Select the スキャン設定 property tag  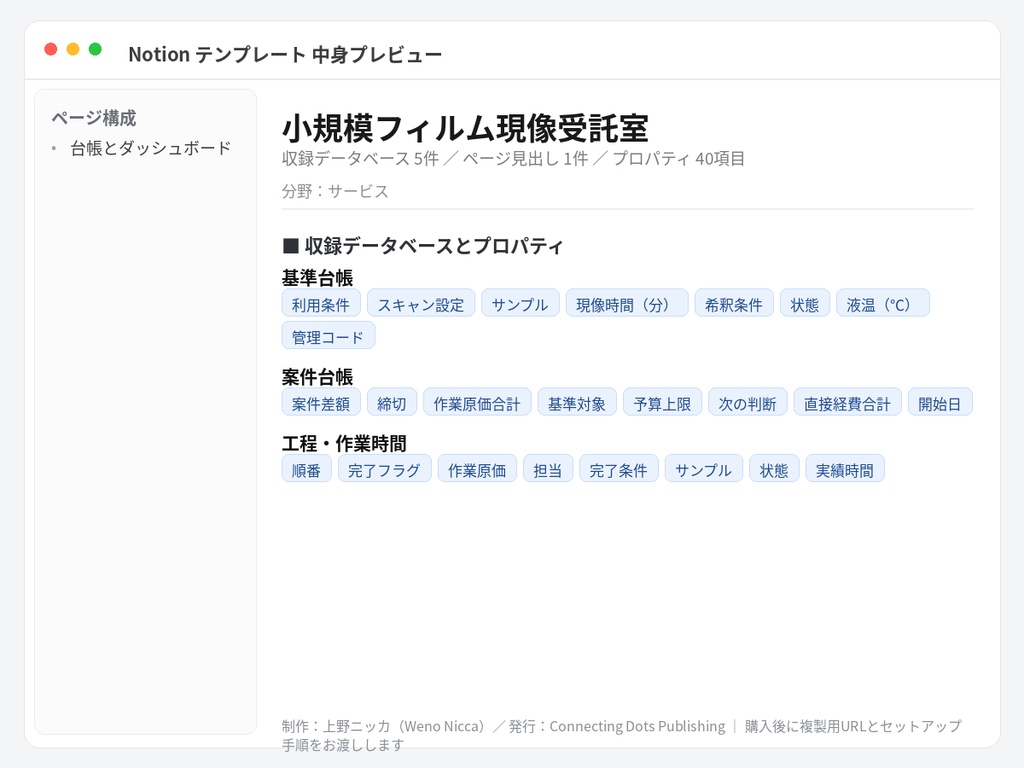(x=421, y=303)
